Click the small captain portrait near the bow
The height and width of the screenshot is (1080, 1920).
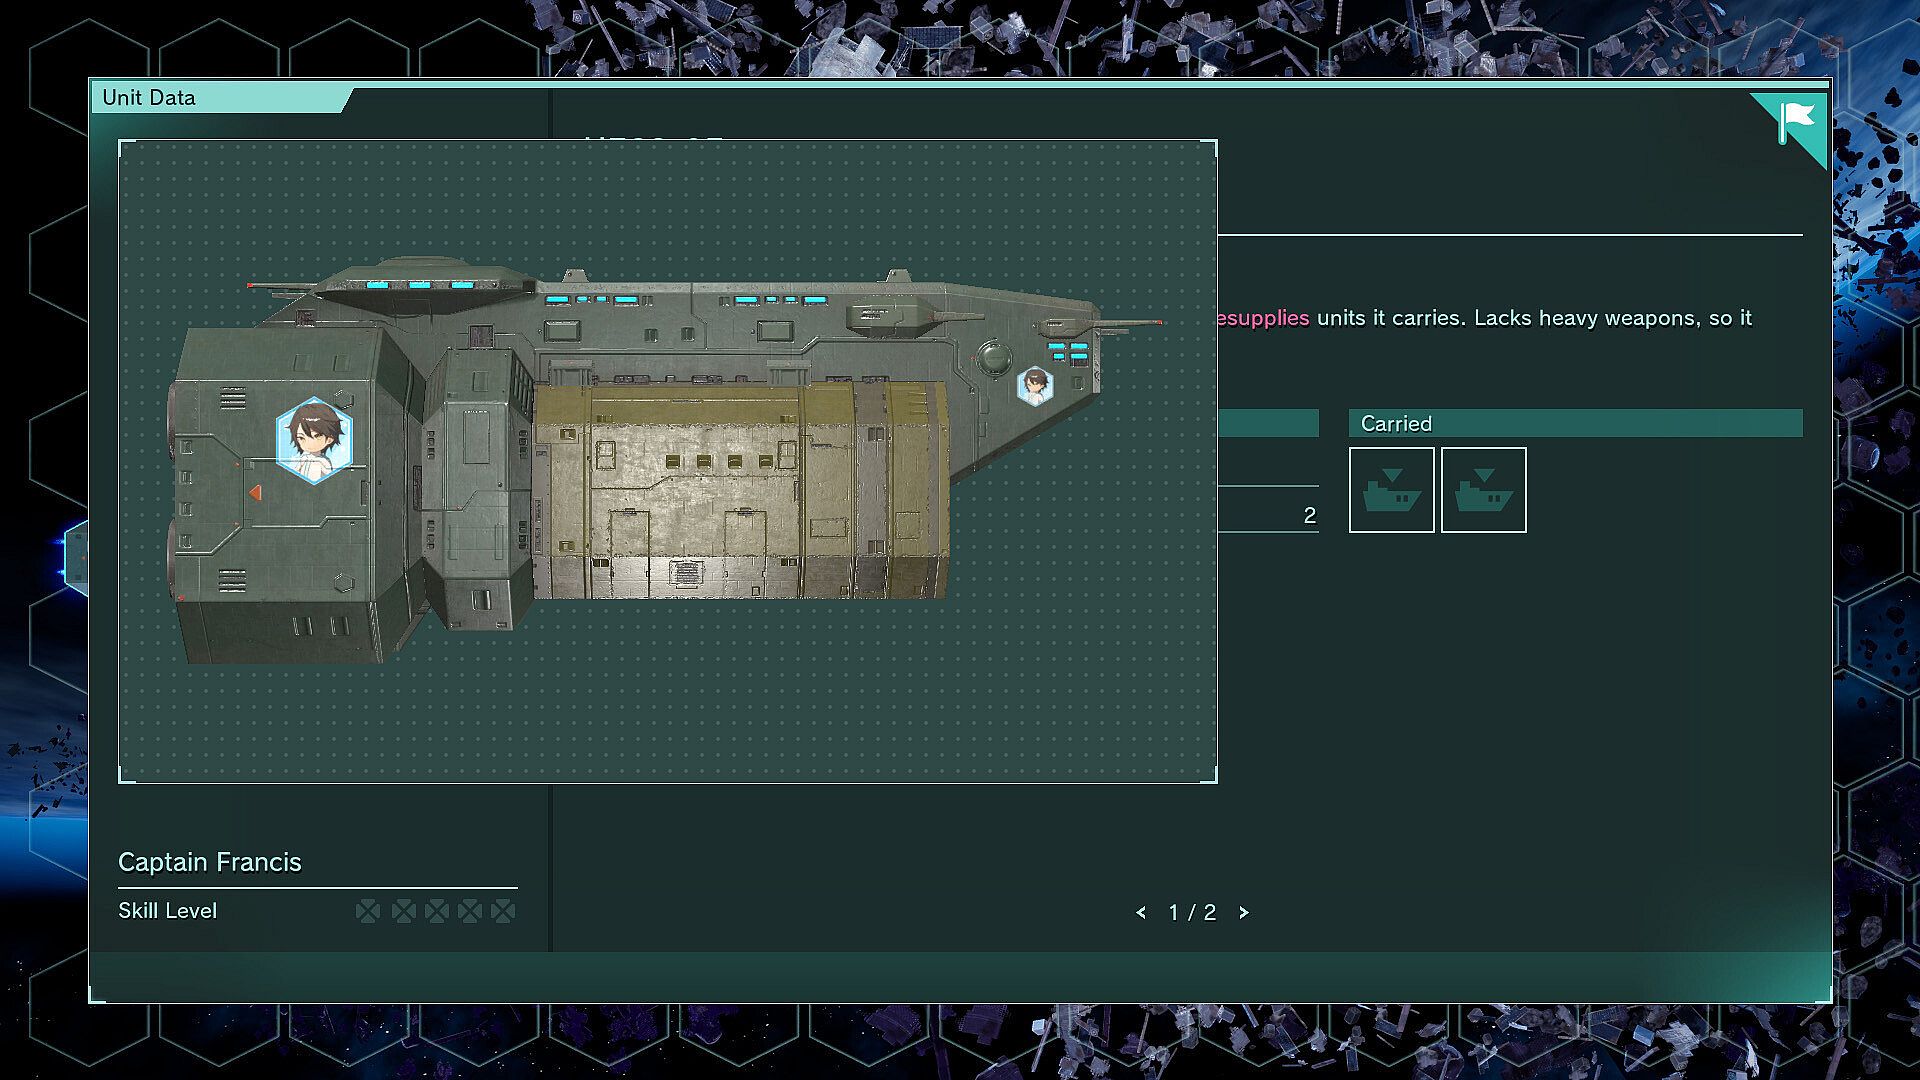(x=1035, y=386)
